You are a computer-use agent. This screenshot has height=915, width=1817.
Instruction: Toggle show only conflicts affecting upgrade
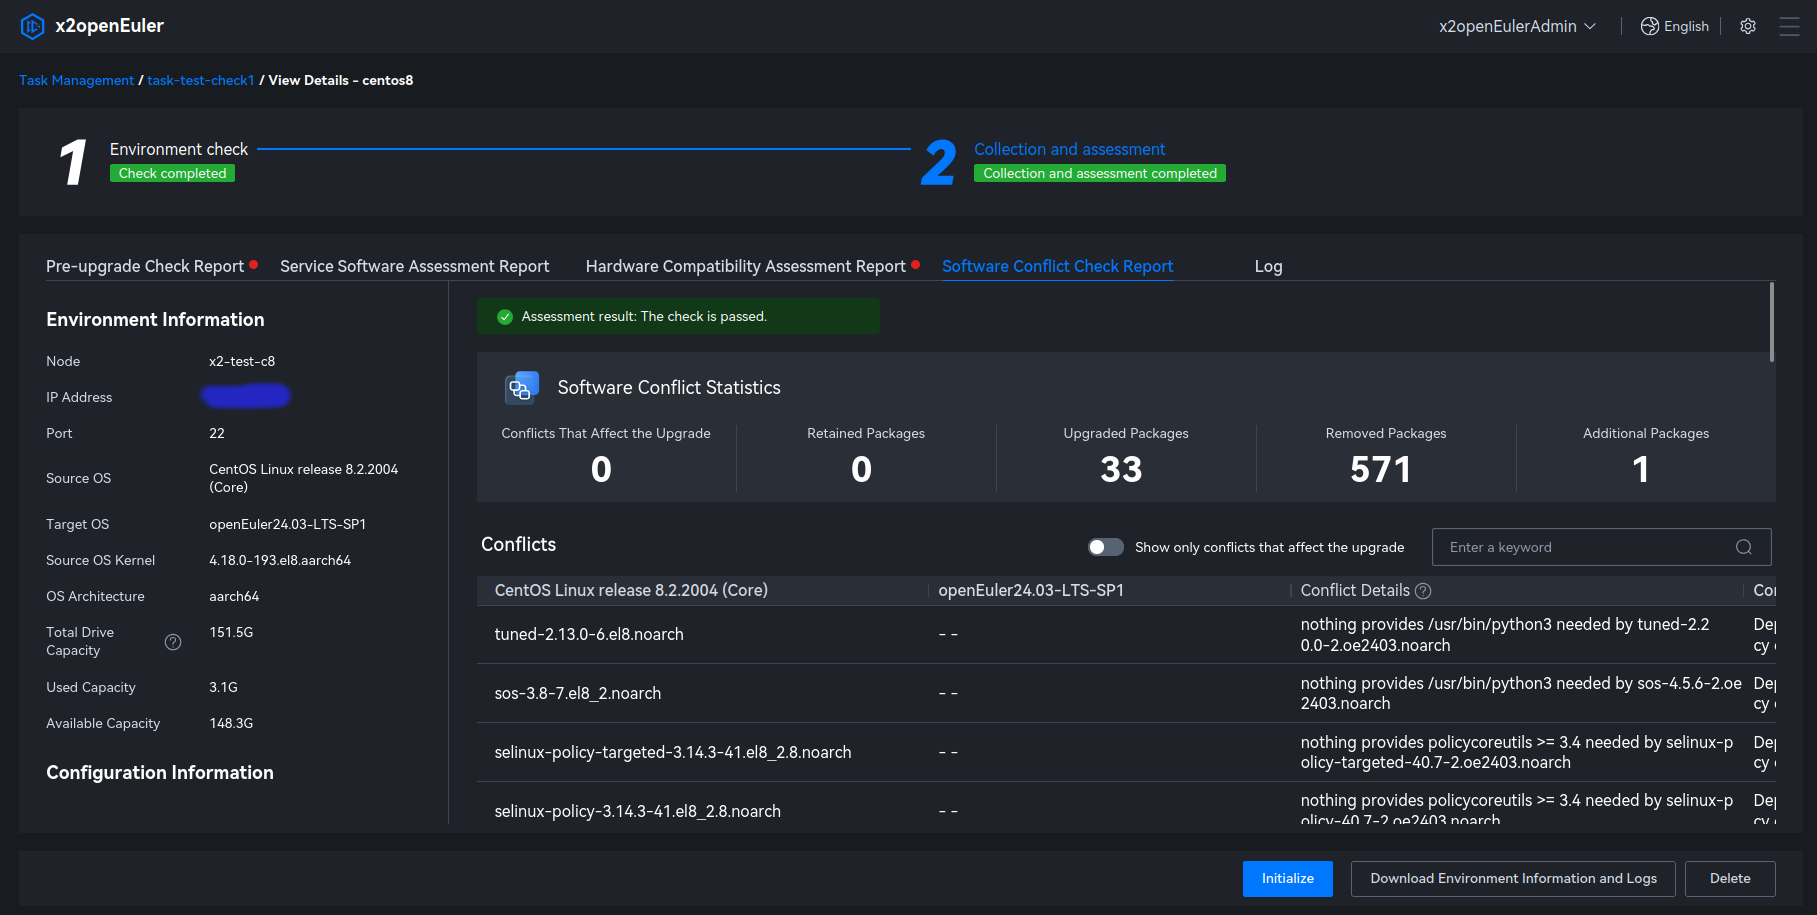pos(1106,547)
